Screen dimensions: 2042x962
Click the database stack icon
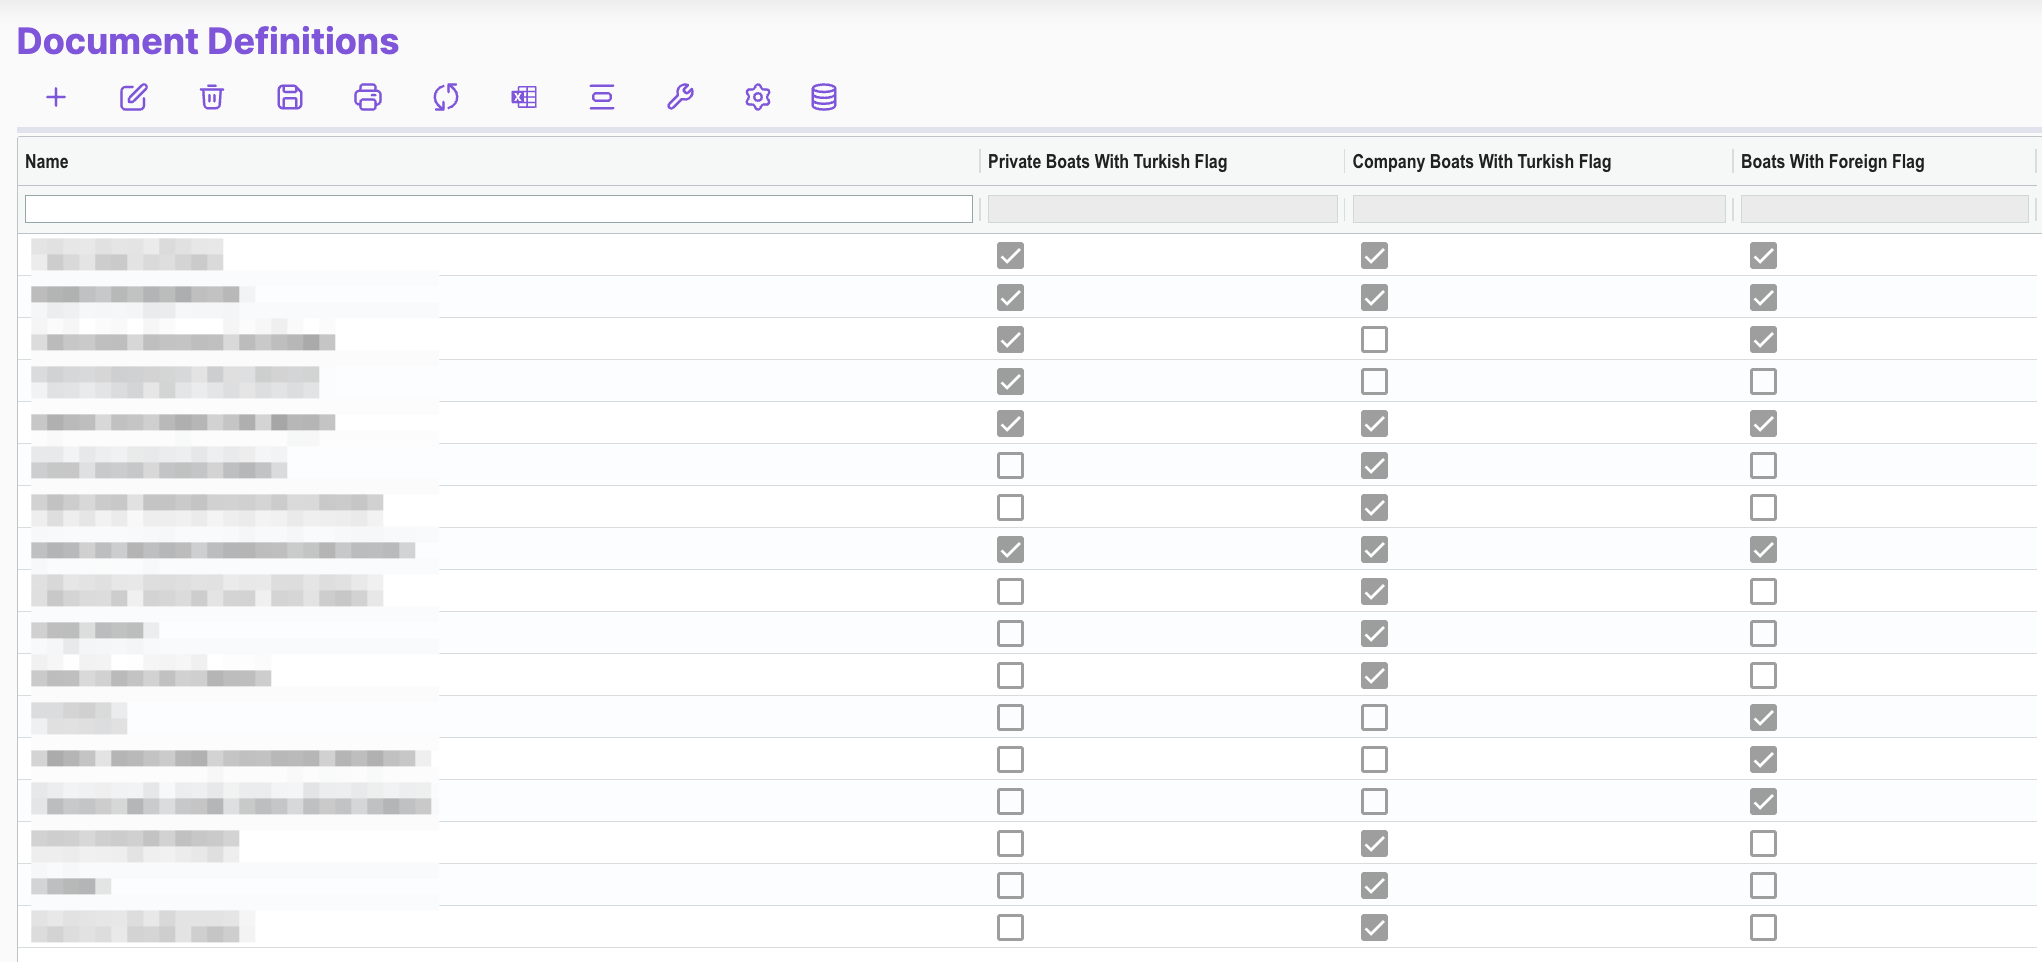pyautogui.click(x=824, y=97)
